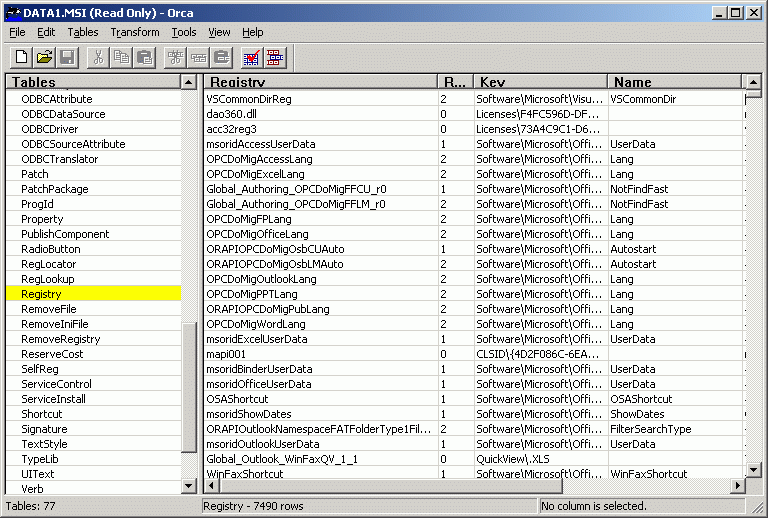The width and height of the screenshot is (768, 518).
Task: Open the Transform menu
Action: pyautogui.click(x=135, y=32)
